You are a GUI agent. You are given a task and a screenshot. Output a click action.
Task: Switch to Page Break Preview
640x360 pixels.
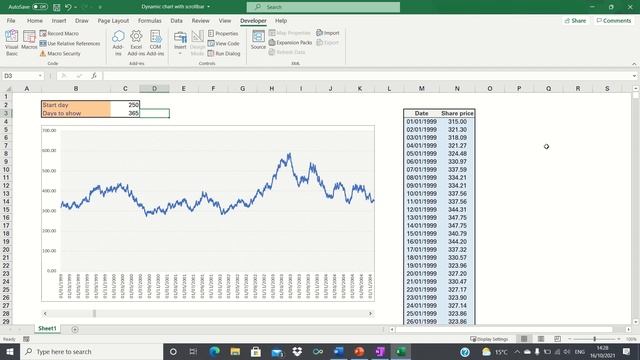point(557,339)
